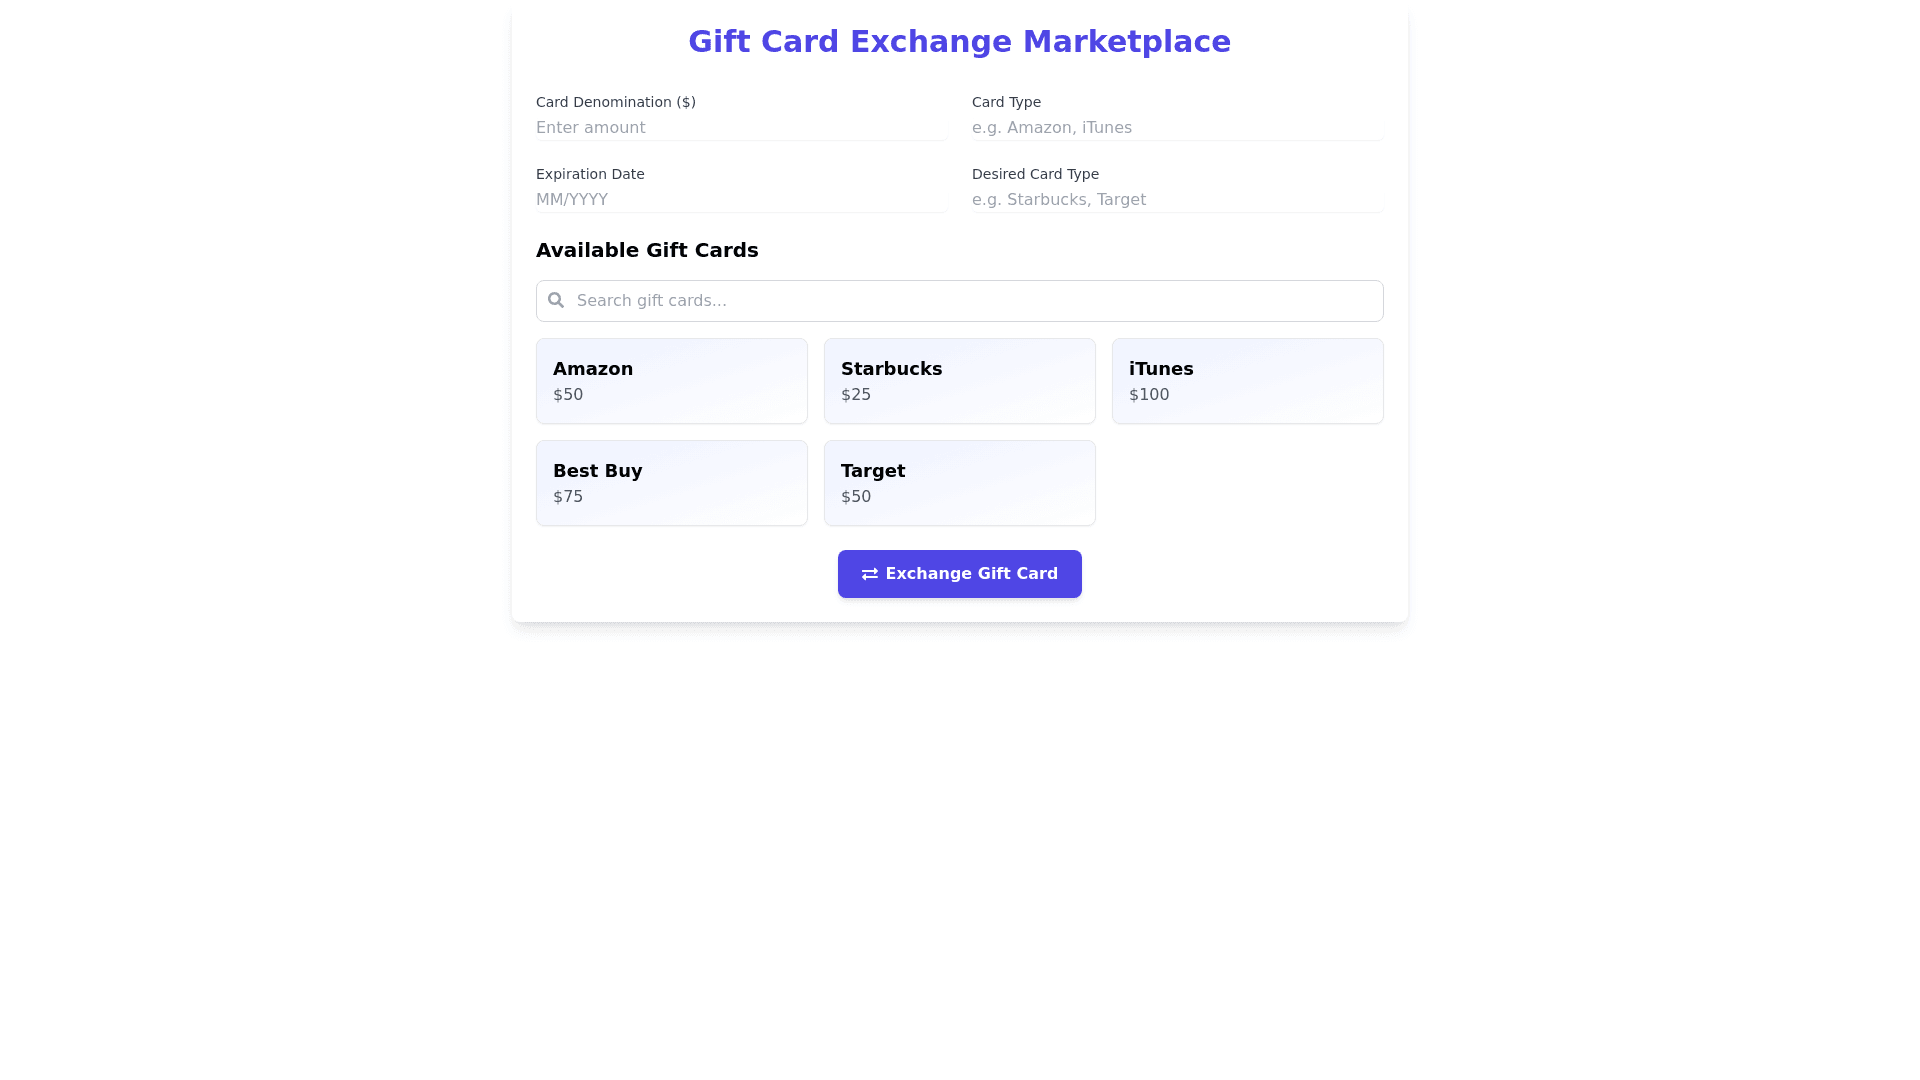1920x1080 pixels.
Task: Click the Desired Card Type label
Action: click(x=1035, y=174)
